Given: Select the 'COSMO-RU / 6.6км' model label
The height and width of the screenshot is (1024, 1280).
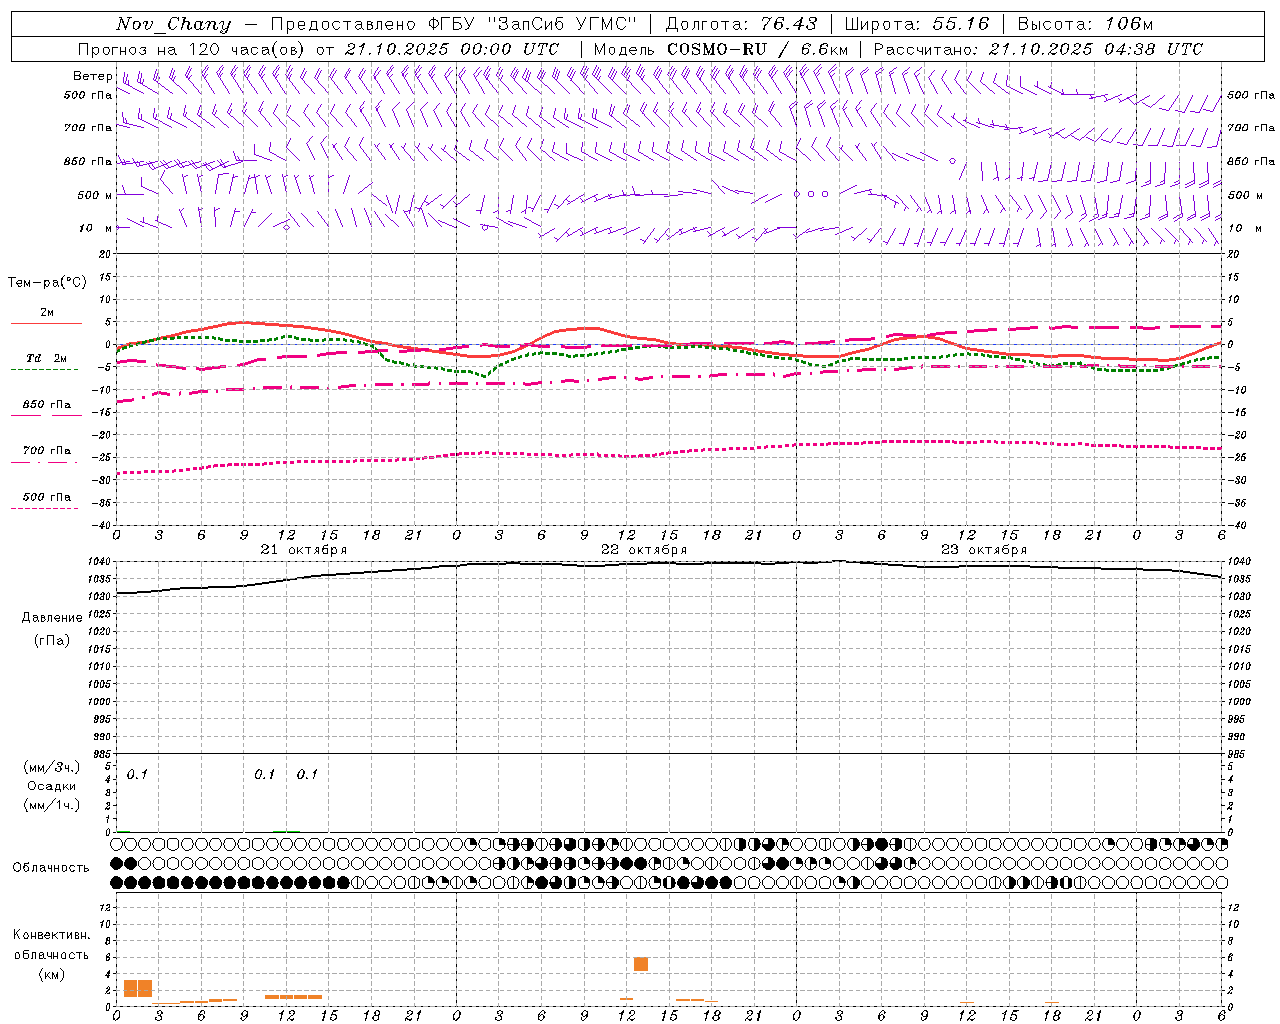Looking at the screenshot, I should coord(758,49).
